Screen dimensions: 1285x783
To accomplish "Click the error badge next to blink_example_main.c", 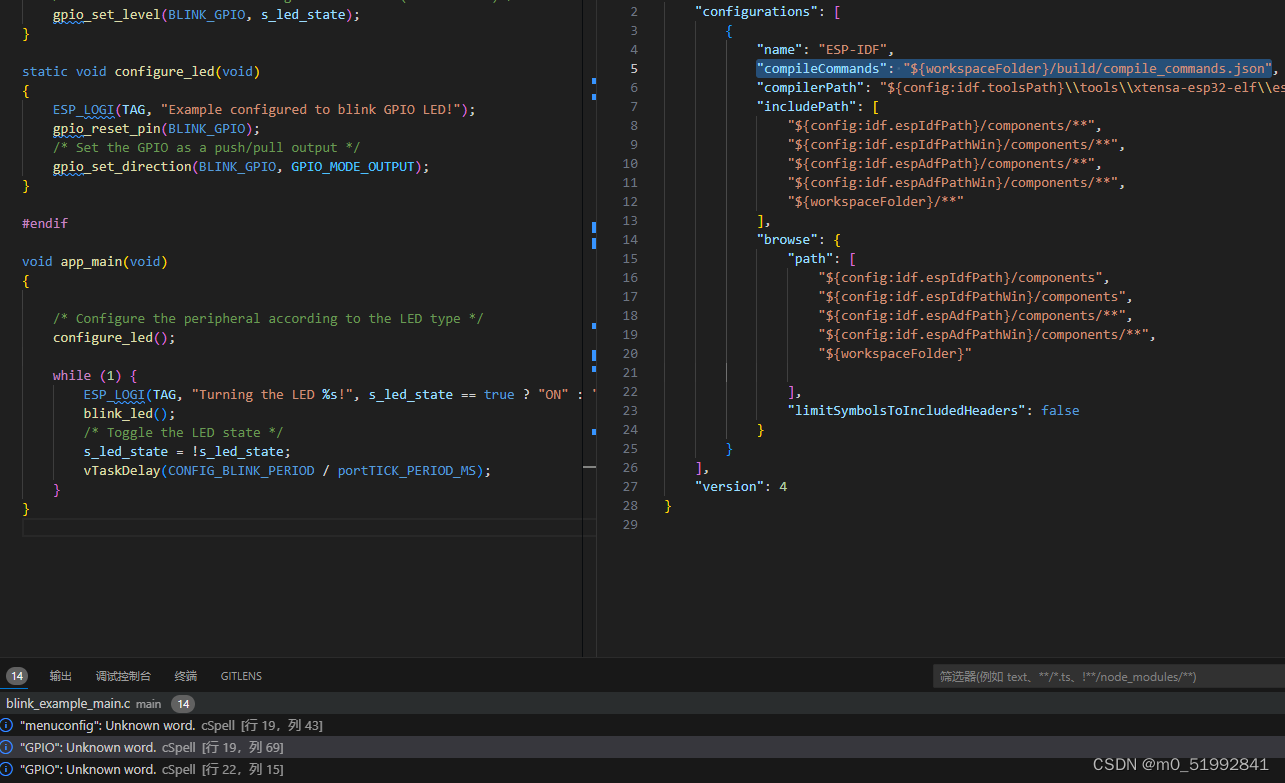I will [182, 703].
